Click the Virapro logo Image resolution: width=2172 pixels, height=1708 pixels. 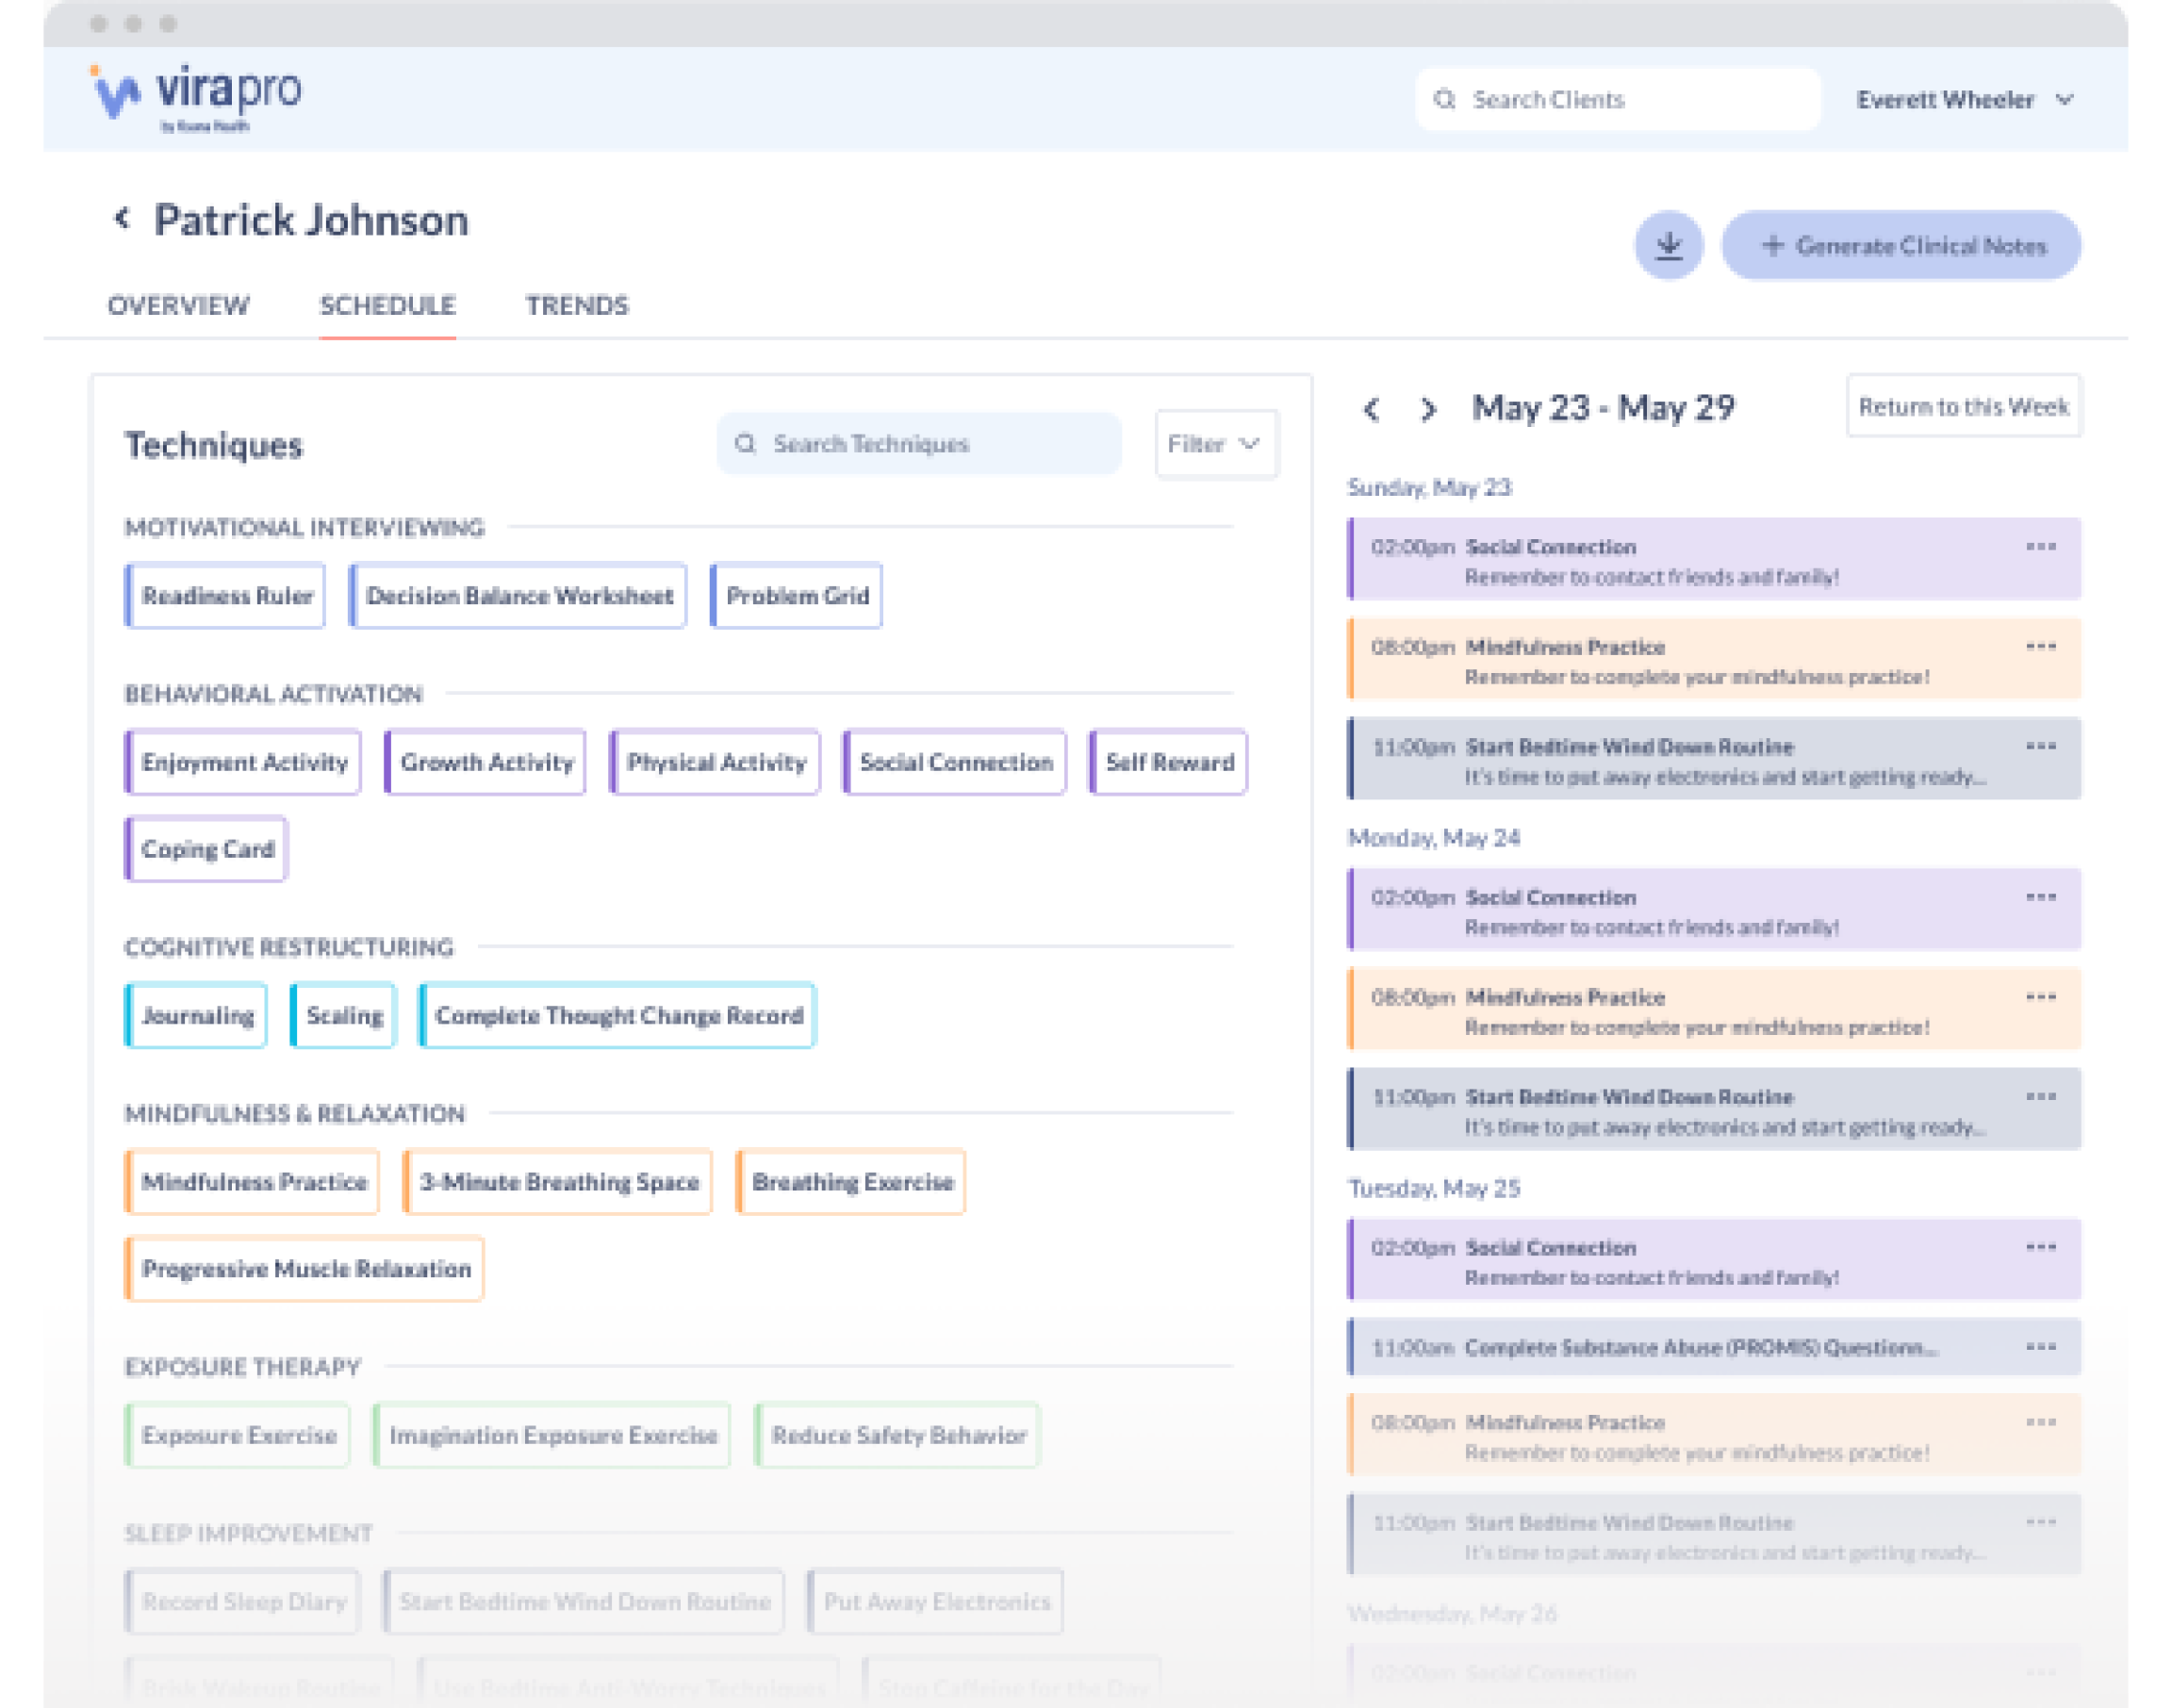pyautogui.click(x=196, y=97)
